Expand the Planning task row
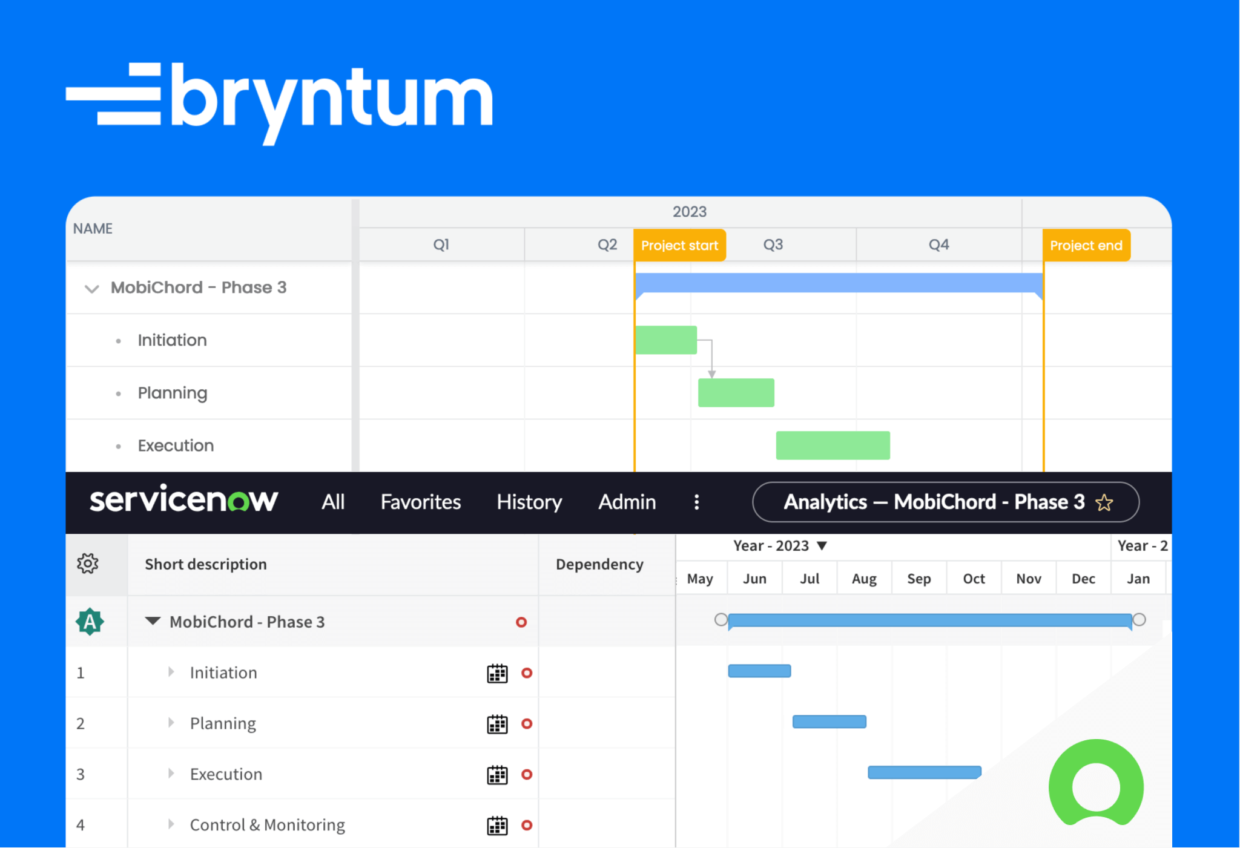Viewport: 1240px width, 848px height. [x=170, y=723]
